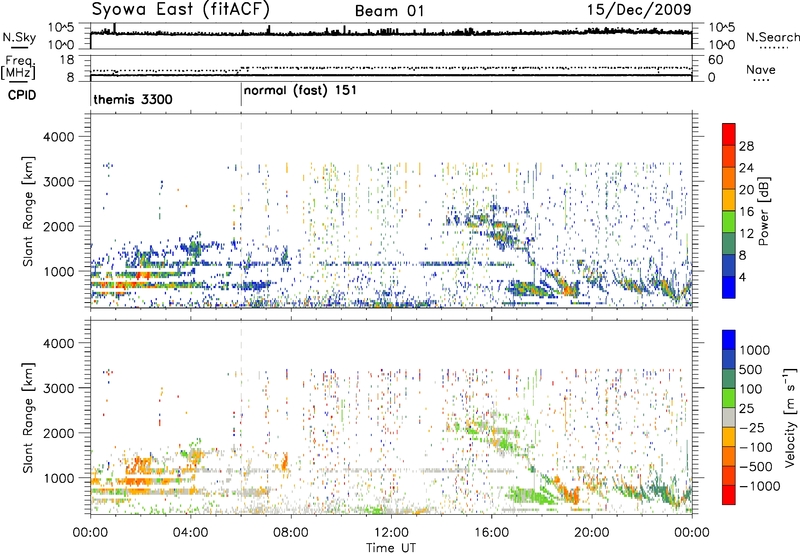Click the 'Velocity [m s-1]' colorbar label
800x554 pixels.
pos(790,417)
